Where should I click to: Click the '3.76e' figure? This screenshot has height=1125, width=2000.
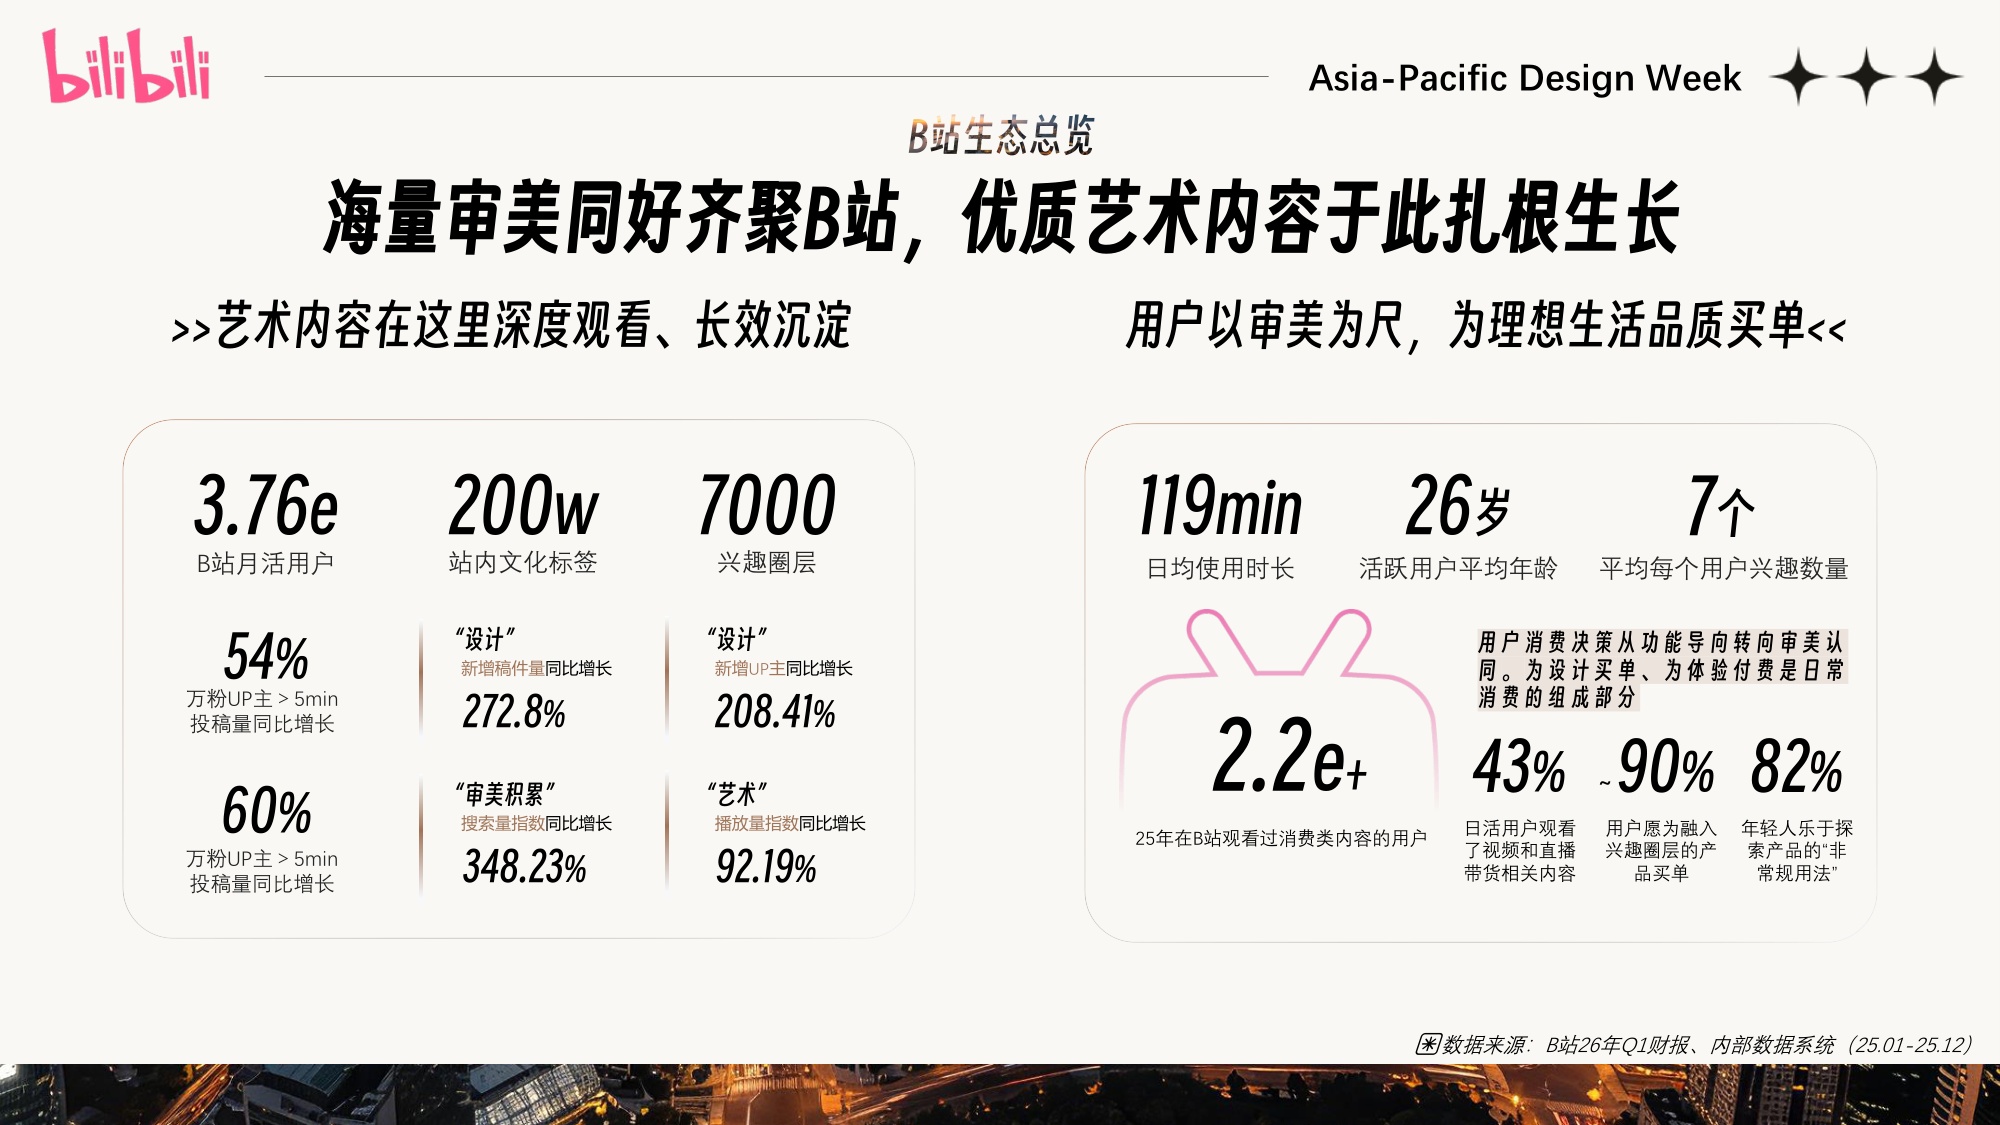tap(266, 505)
